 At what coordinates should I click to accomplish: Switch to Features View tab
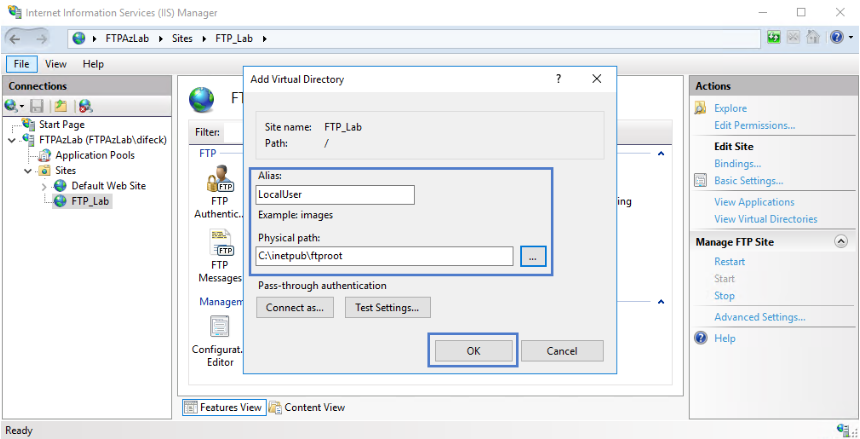(x=224, y=408)
